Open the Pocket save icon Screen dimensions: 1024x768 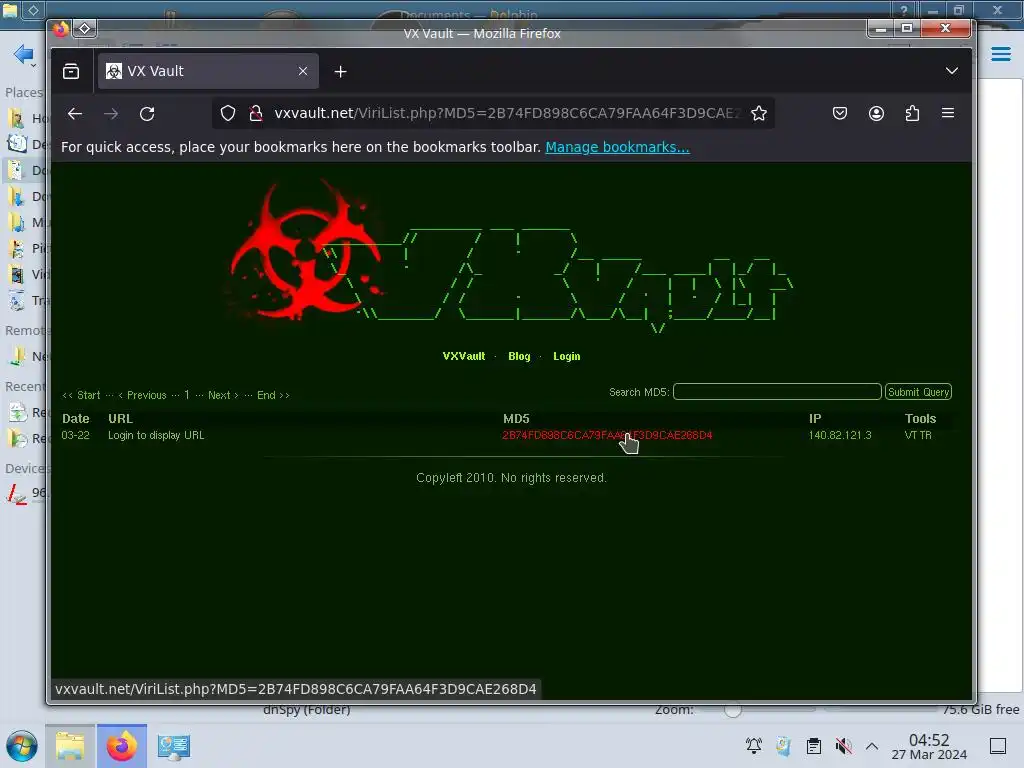(840, 114)
